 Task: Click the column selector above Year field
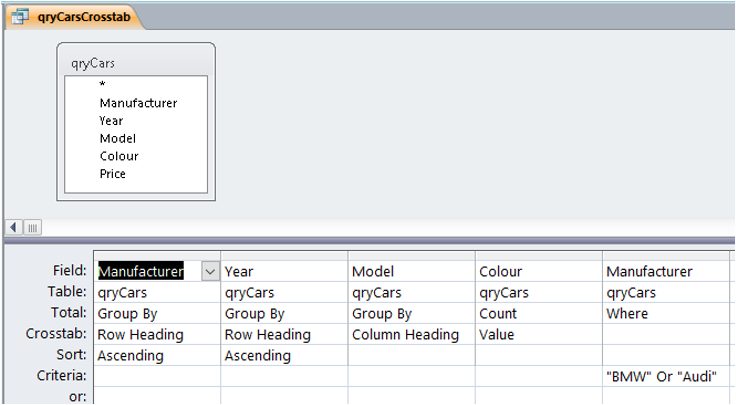pos(284,256)
